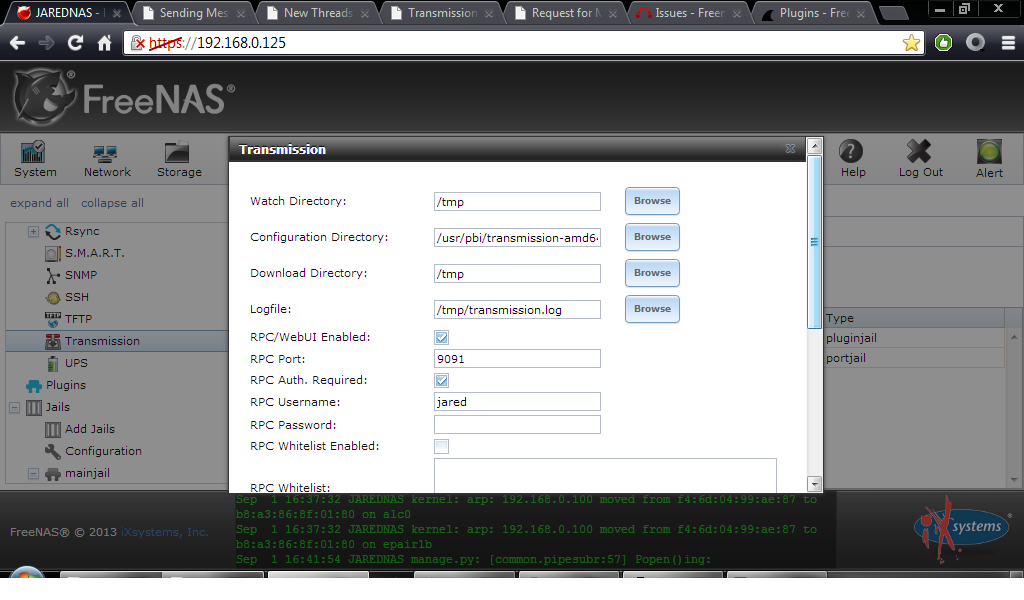Click the Configuration Directory text field
The image size is (1024, 600).
pos(517,238)
